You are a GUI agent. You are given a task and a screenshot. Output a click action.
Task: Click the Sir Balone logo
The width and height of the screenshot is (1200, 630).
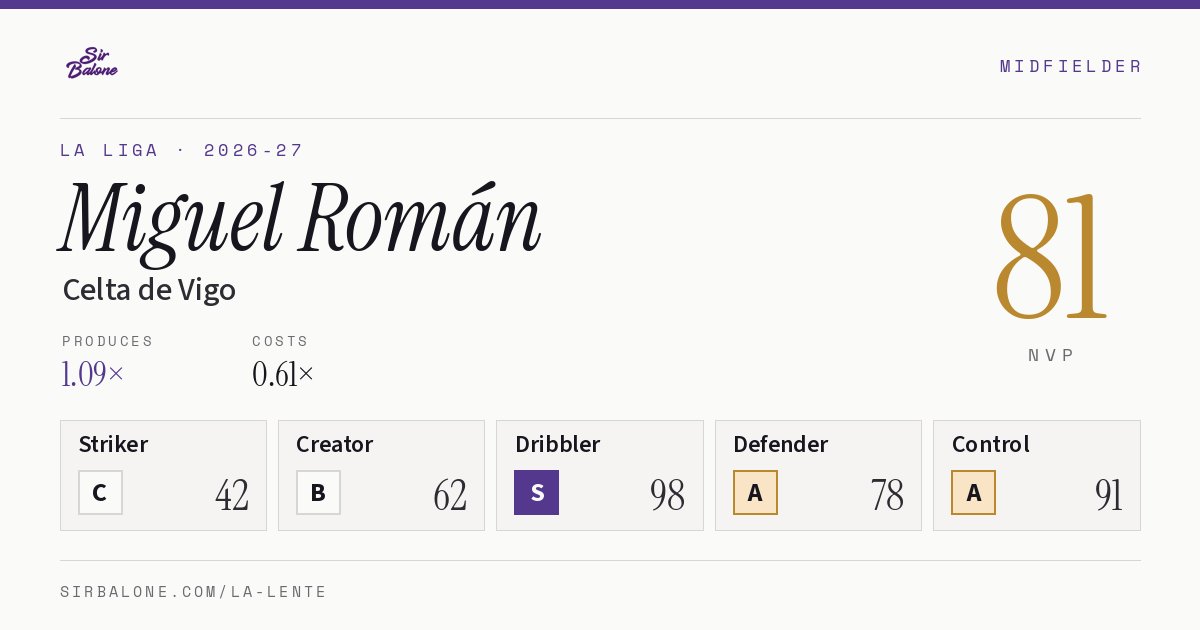click(91, 62)
